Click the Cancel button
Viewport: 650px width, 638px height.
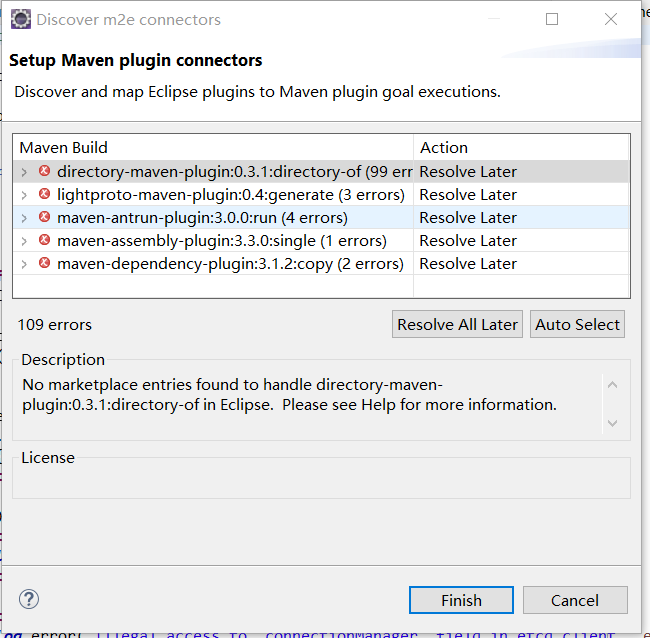575,600
